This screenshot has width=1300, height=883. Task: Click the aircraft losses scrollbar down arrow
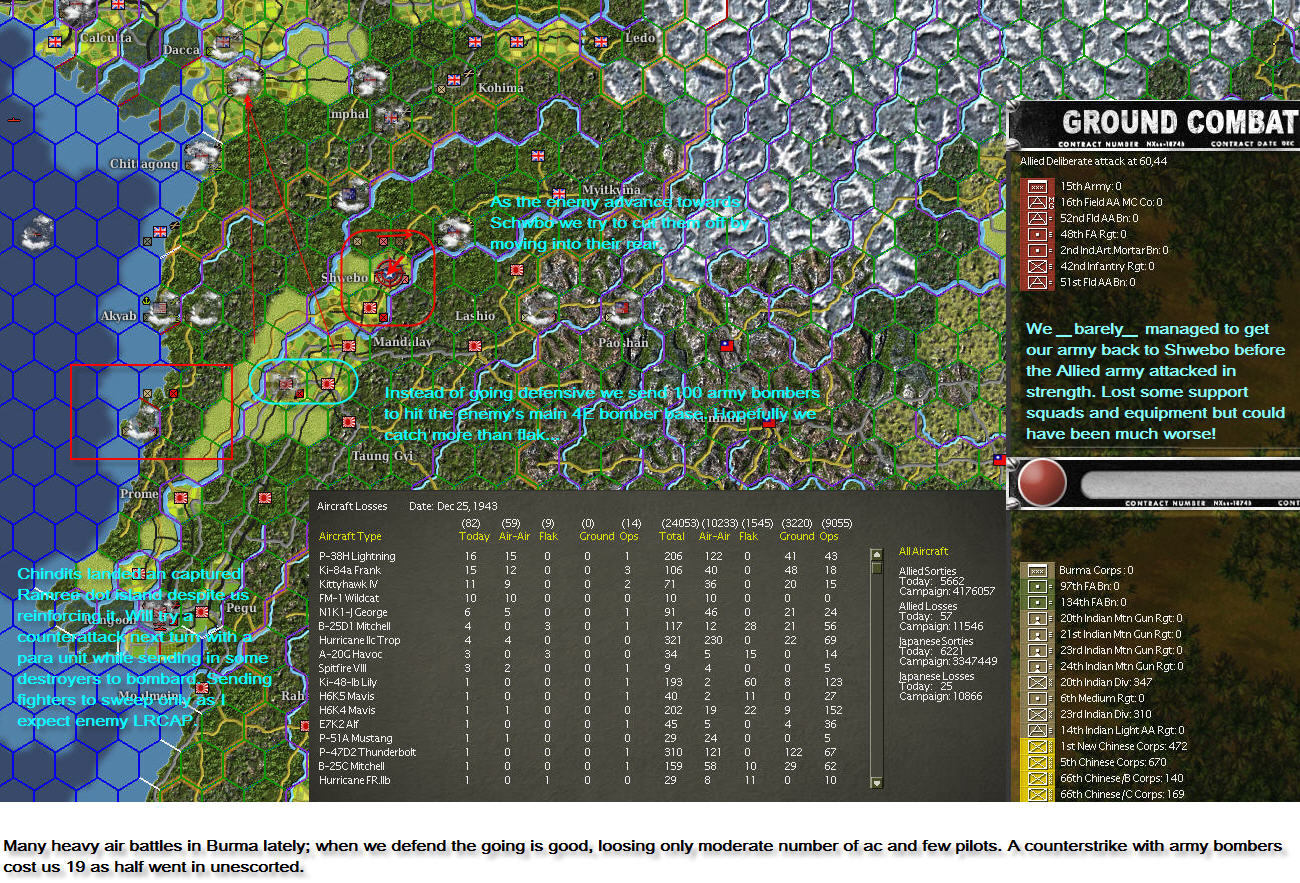pos(877,783)
